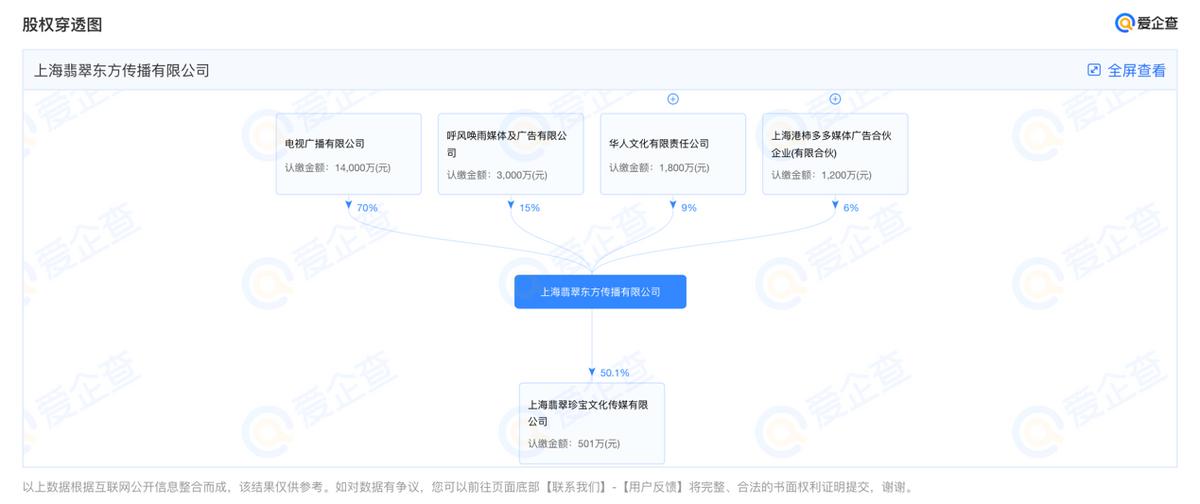Viewport: 1200px width, 504px height.
Task: Select the 上海港柿多多媒体广告合伙企业 card
Action: coord(835,154)
